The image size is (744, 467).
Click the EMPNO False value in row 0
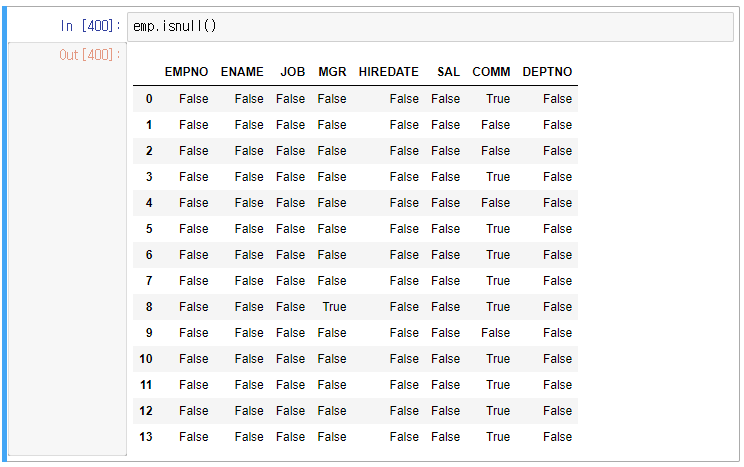point(194,99)
